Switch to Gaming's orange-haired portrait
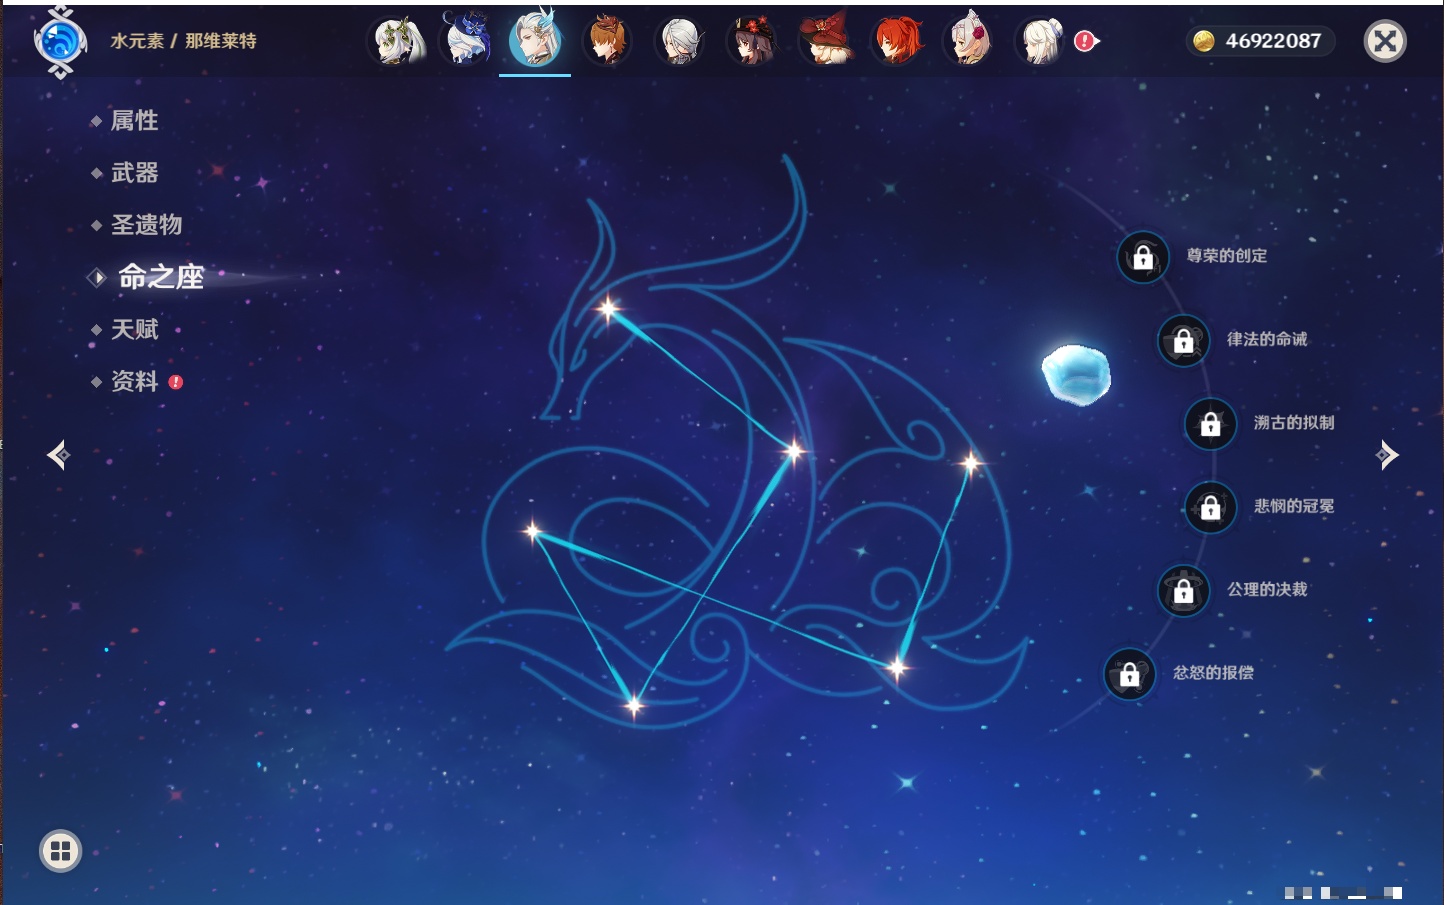This screenshot has height=905, width=1444. [x=607, y=41]
